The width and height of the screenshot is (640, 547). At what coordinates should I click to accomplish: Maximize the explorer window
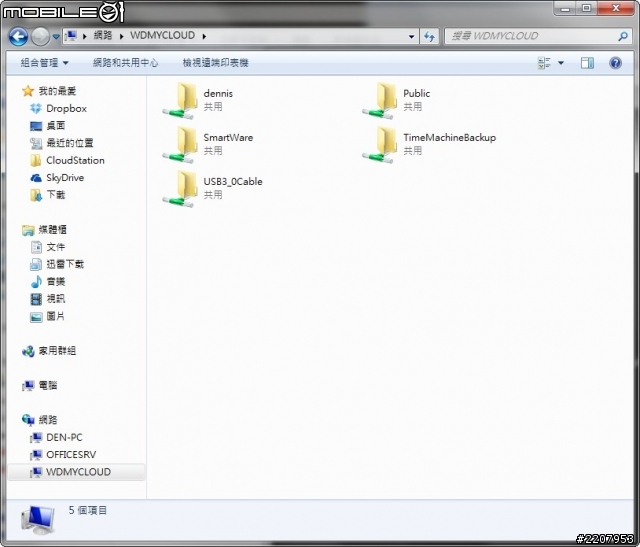click(x=587, y=8)
